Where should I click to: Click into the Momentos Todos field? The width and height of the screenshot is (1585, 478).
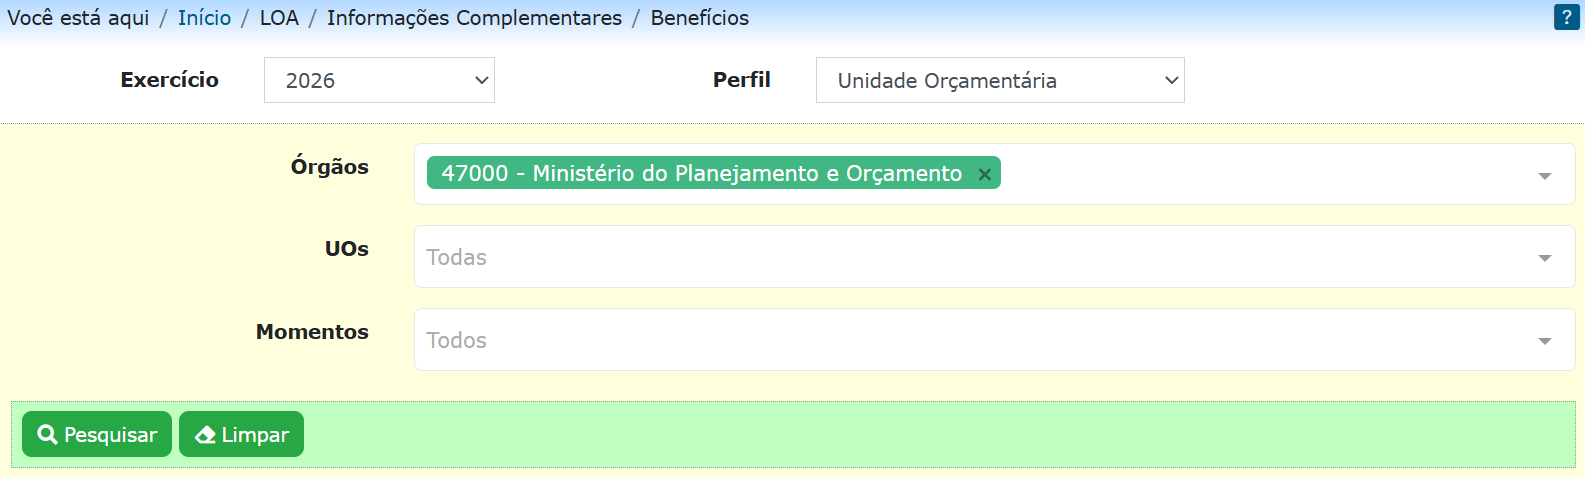[x=994, y=340]
